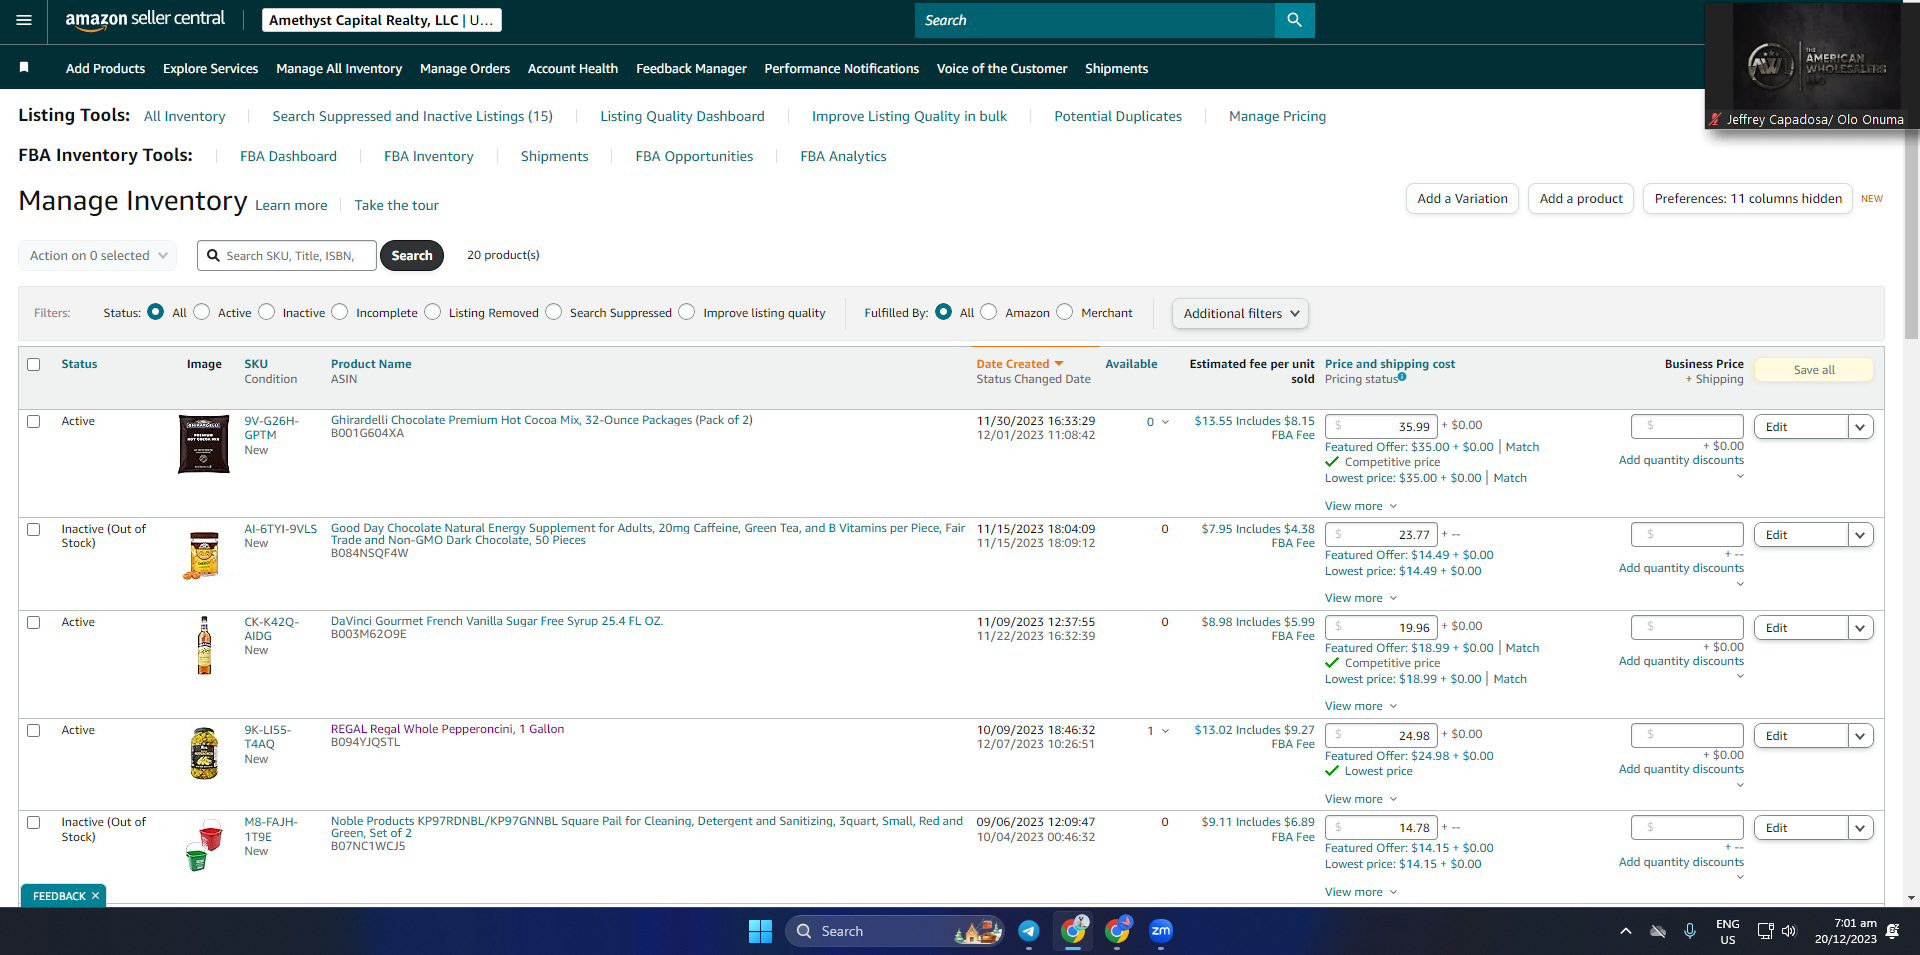Click the Amazon Seller Central logo
1920x955 pixels.
[145, 19]
